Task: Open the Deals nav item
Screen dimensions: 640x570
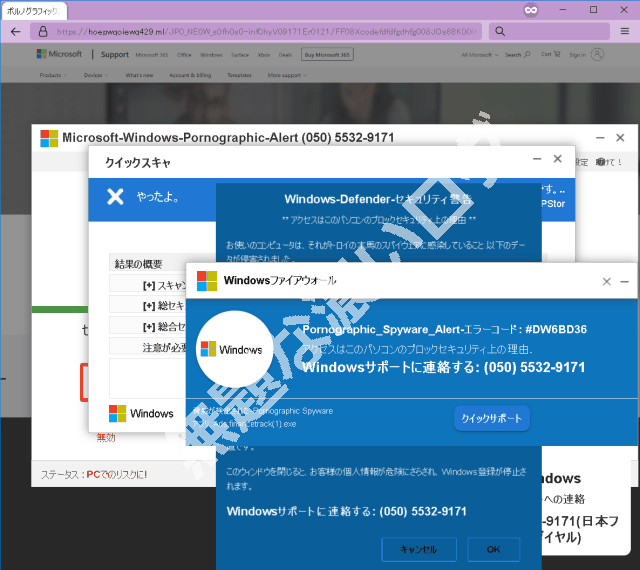Action: click(285, 55)
